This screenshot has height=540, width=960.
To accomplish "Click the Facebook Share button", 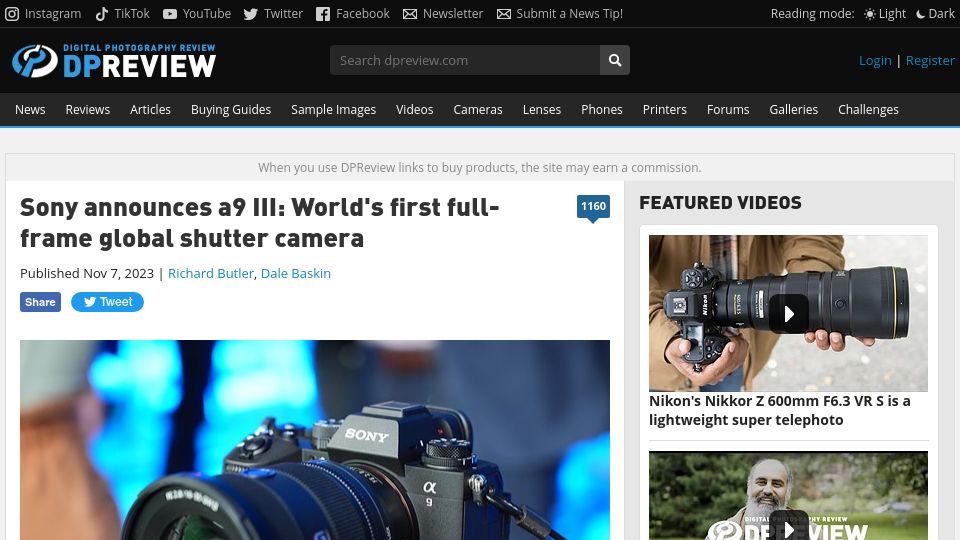I will coord(40,302).
